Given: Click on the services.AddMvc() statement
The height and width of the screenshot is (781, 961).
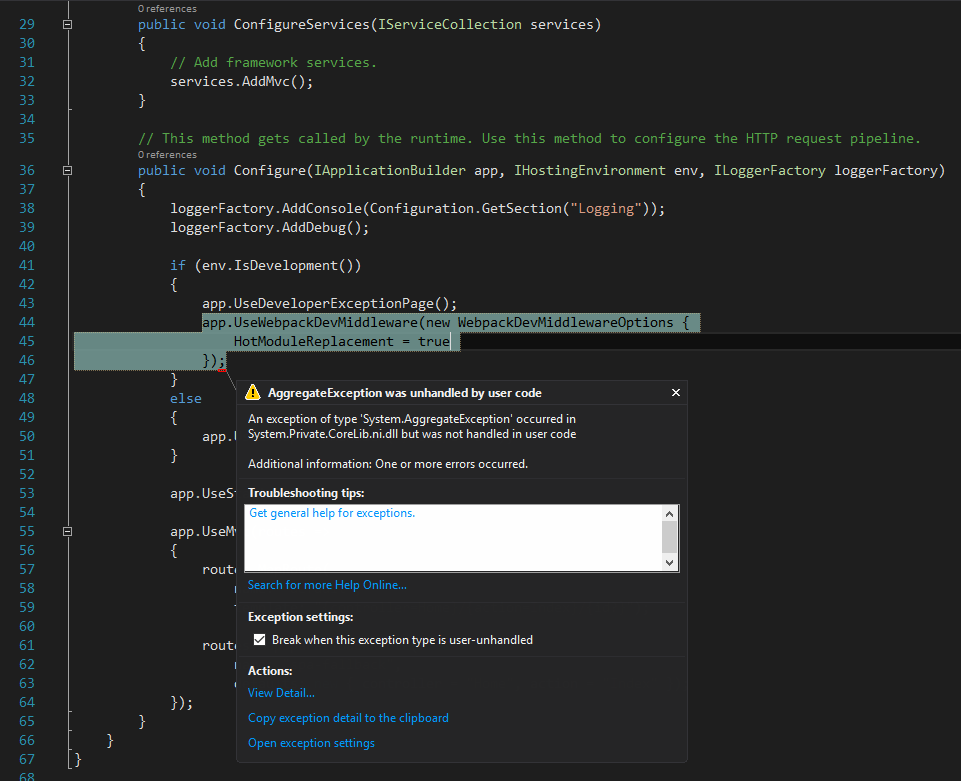Looking at the screenshot, I should [x=241, y=81].
